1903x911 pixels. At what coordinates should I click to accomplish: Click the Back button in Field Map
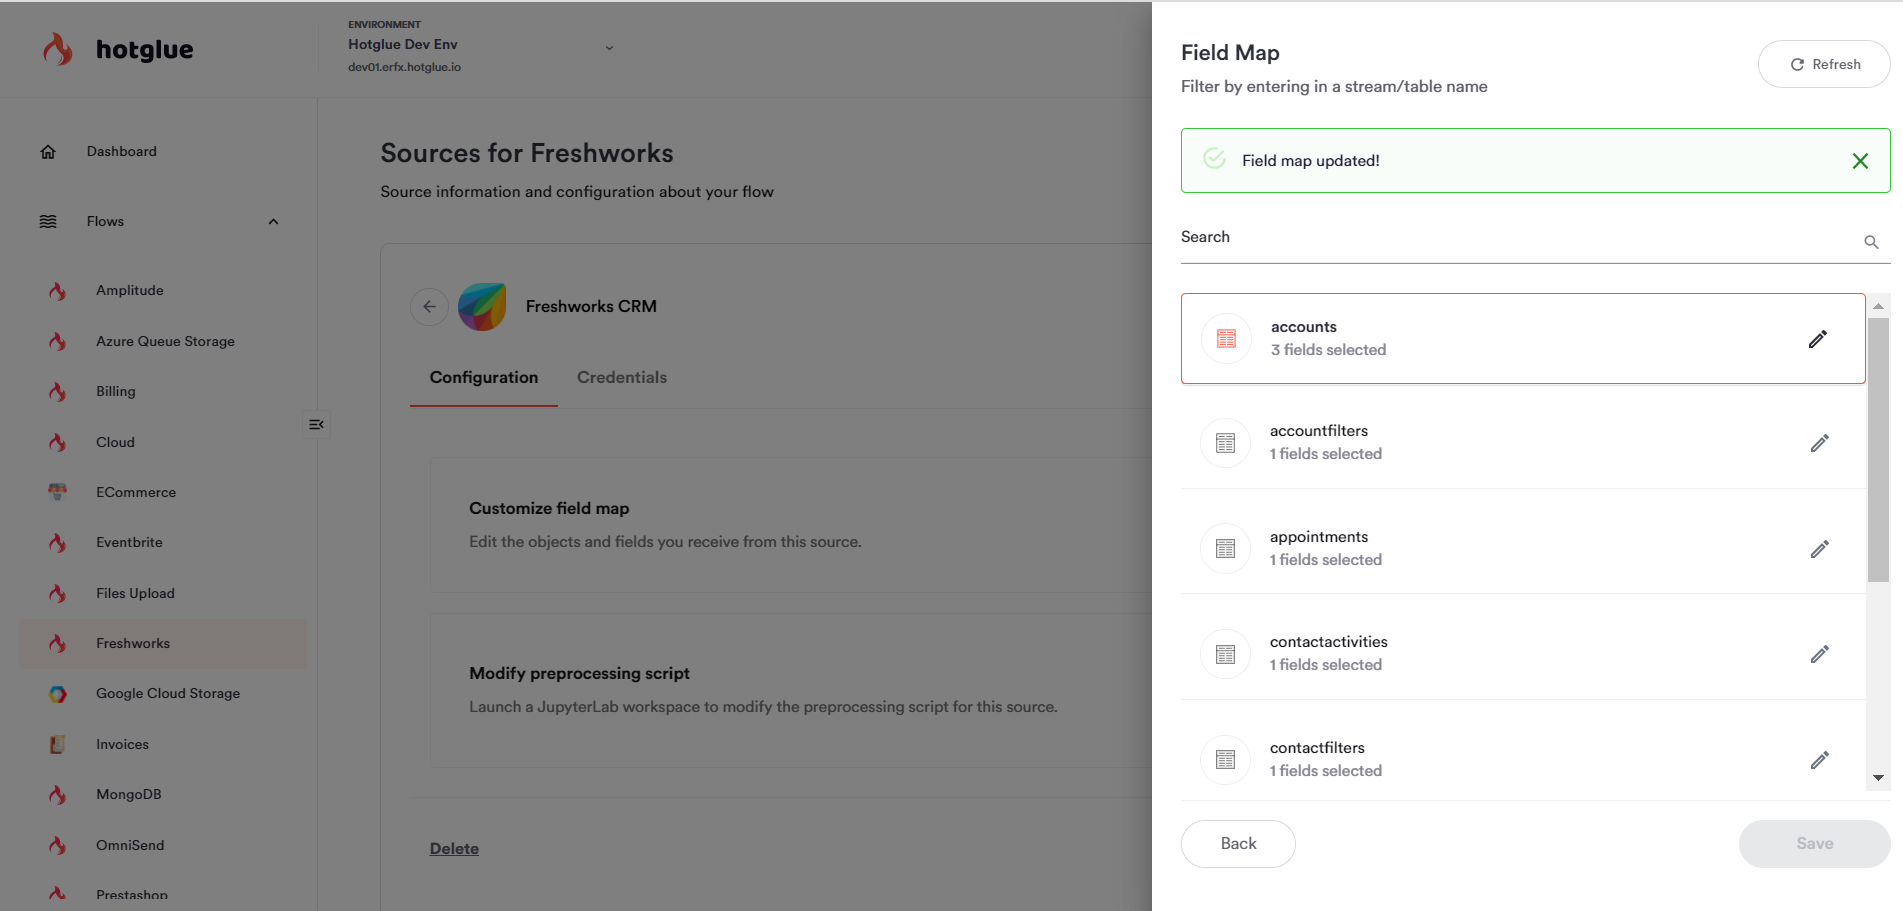point(1237,843)
